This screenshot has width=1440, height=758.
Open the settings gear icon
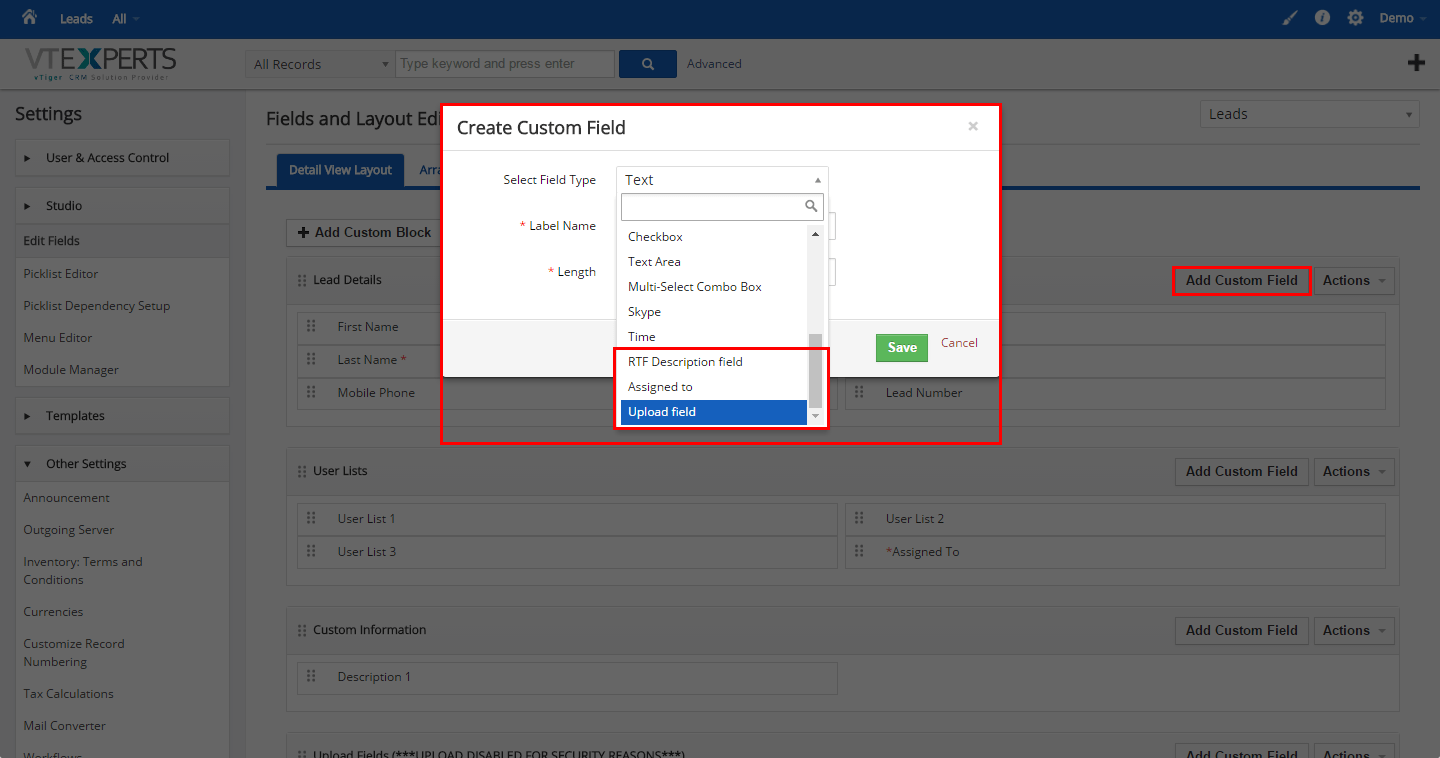click(1355, 17)
